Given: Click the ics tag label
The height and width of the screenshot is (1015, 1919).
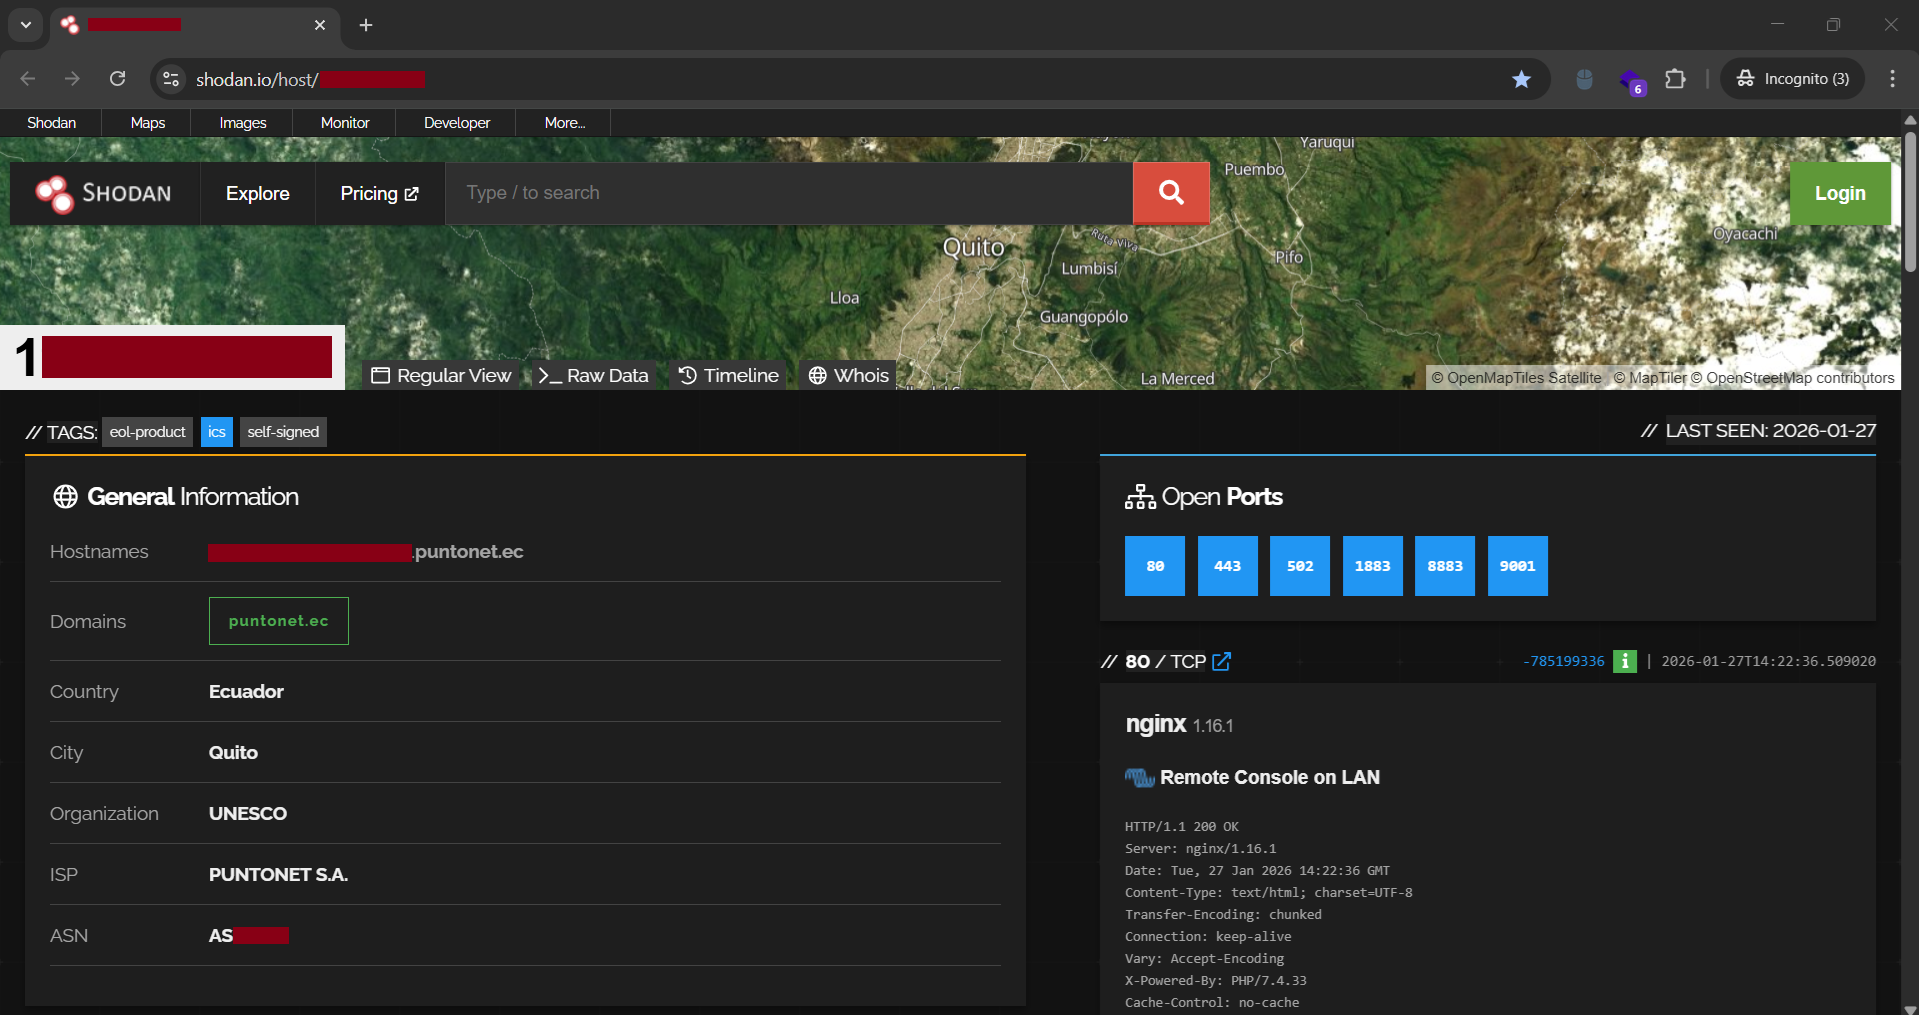Looking at the screenshot, I should [216, 431].
